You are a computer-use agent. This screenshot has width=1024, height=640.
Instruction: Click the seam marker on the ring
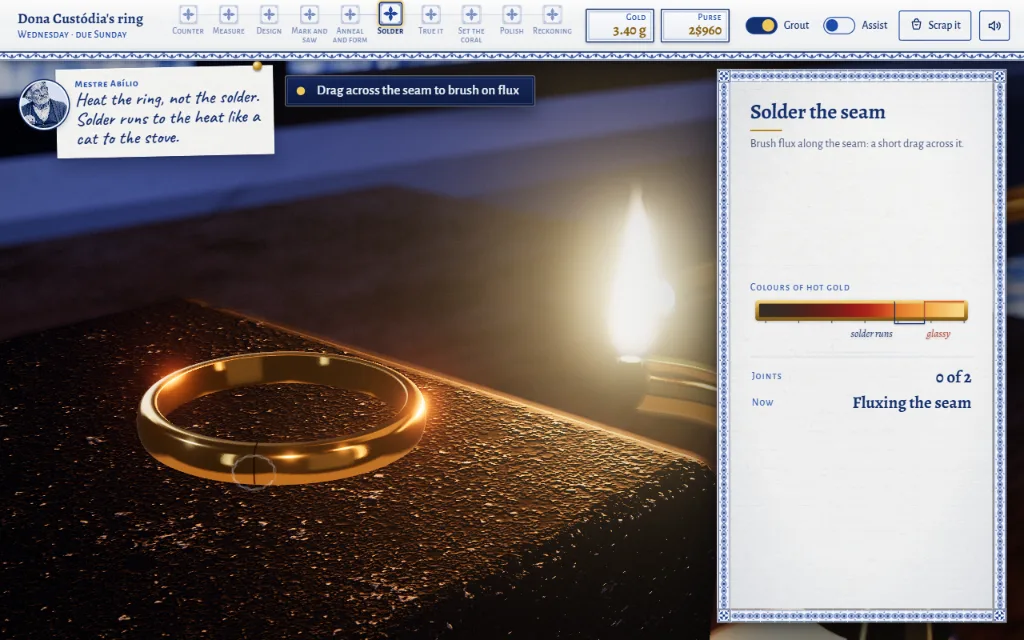tap(253, 472)
